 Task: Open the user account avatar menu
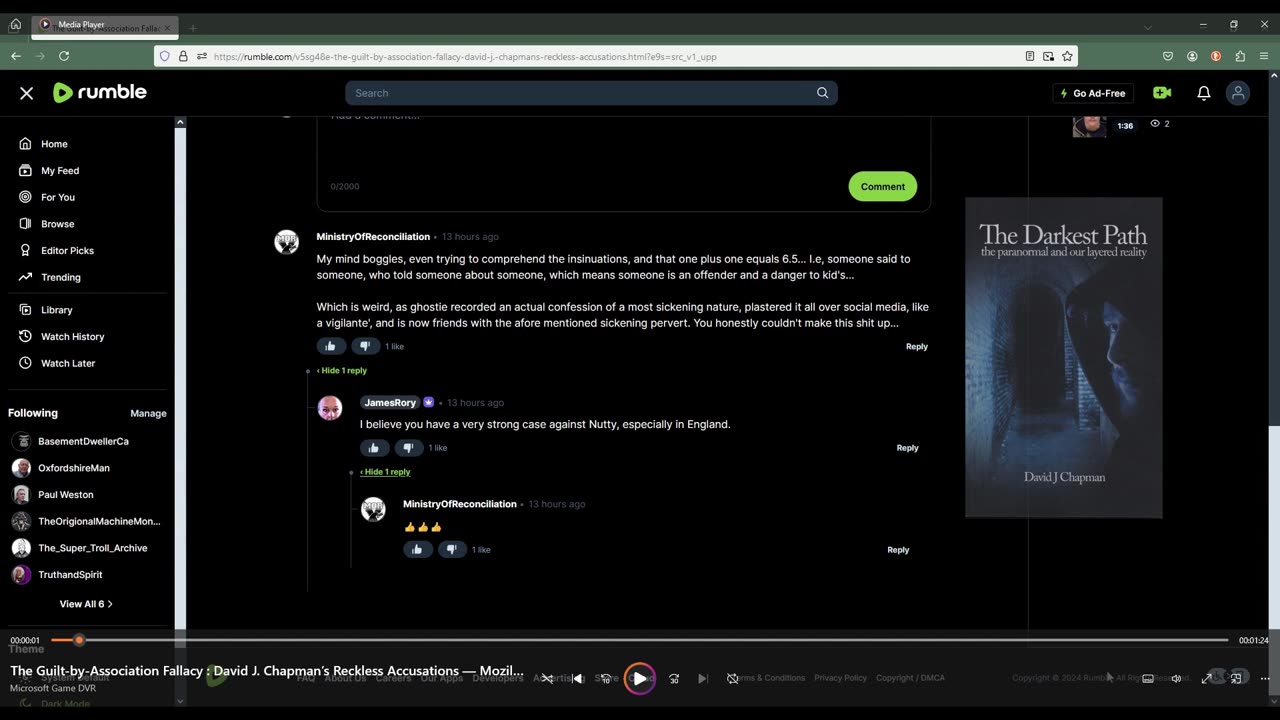click(1238, 93)
